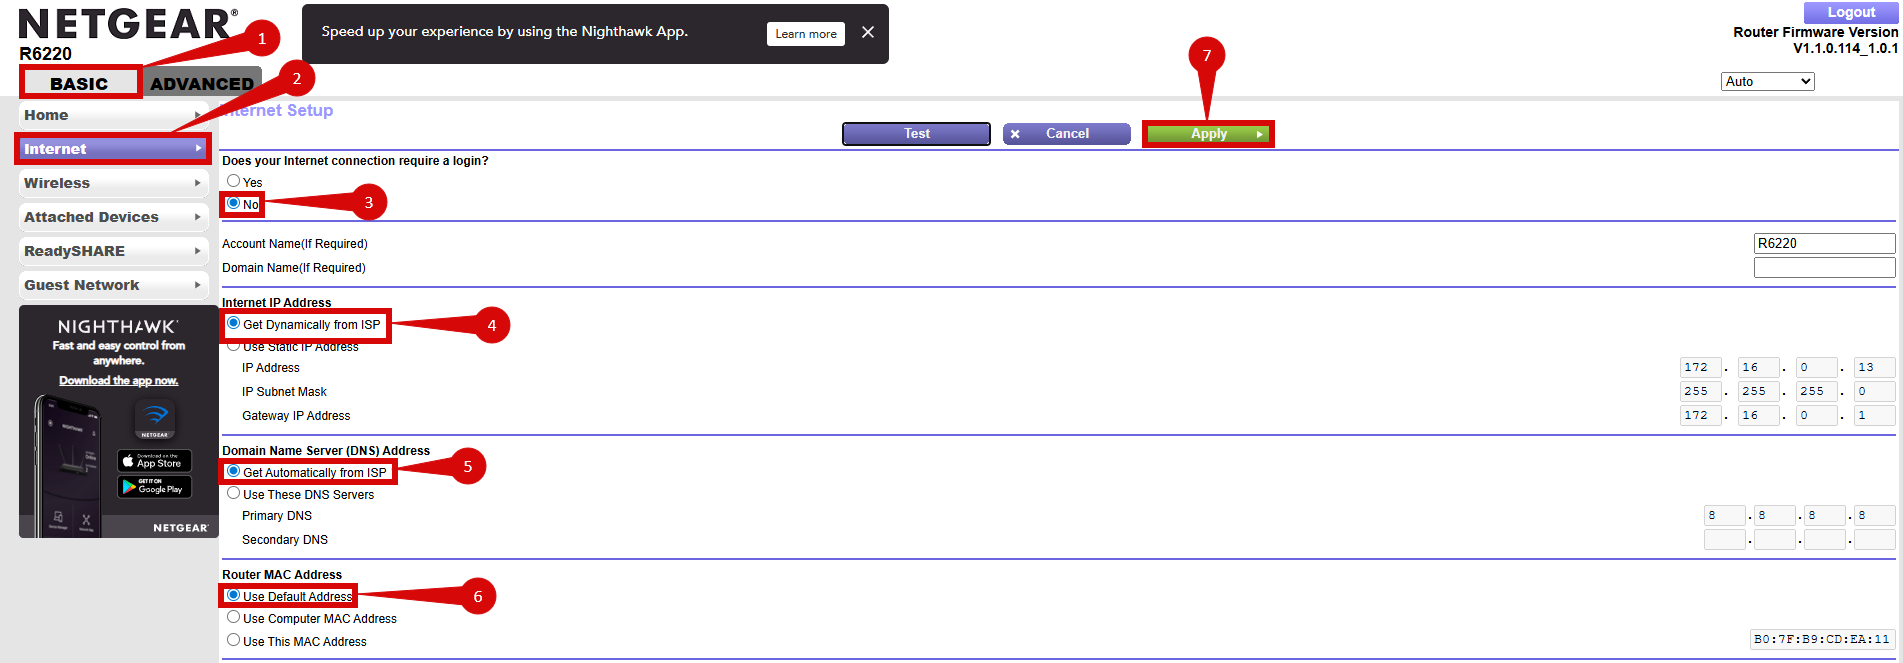Click first octet of Secondary DNS
The width and height of the screenshot is (1903, 663).
pyautogui.click(x=1724, y=539)
